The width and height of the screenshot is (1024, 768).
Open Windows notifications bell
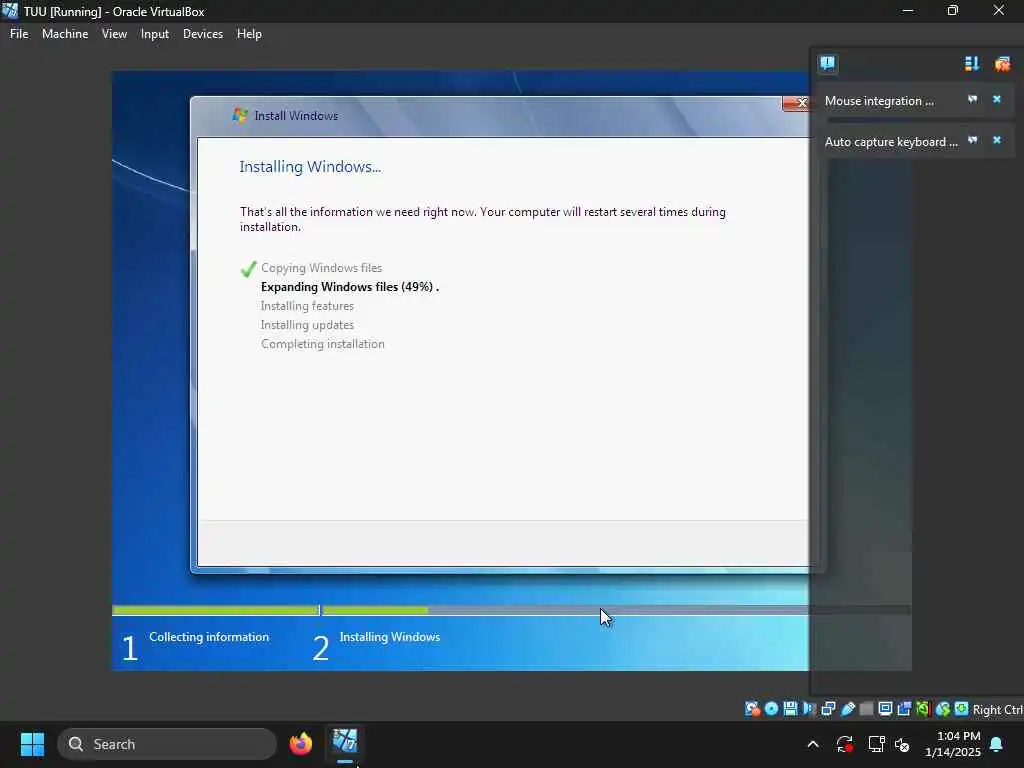point(997,744)
